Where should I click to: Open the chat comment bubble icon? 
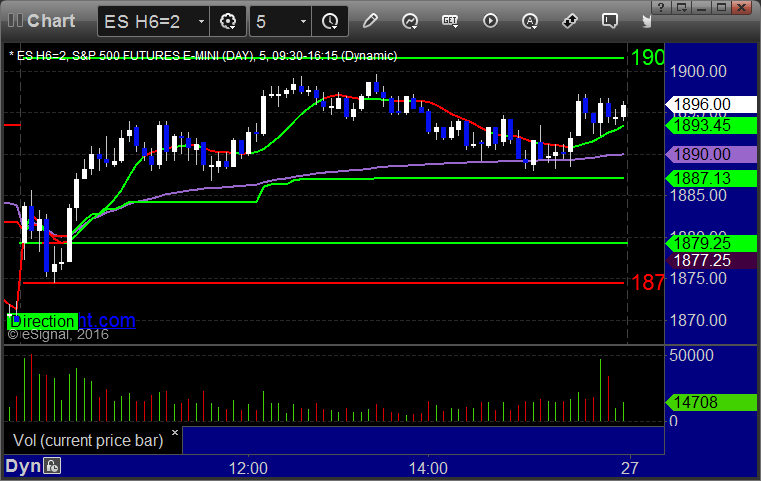tap(610, 21)
